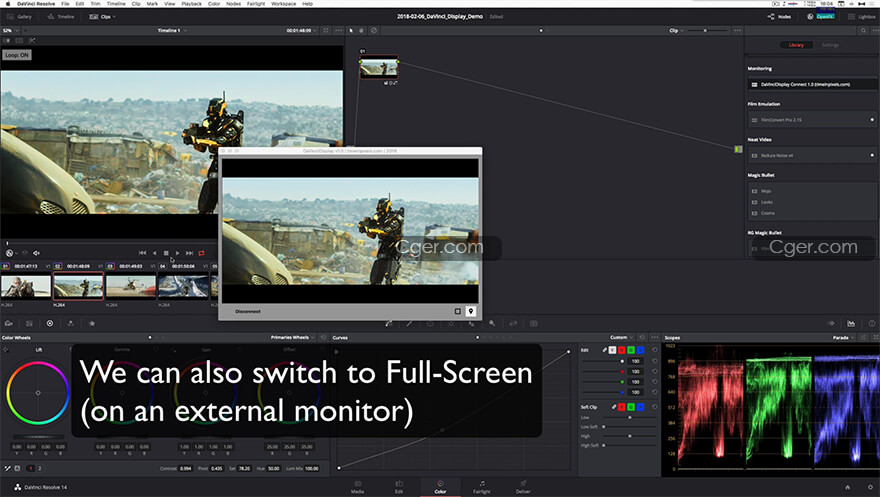The image size is (880, 497).
Task: Click Disconnect in the DaVinciDisplay window
Action: [x=248, y=311]
